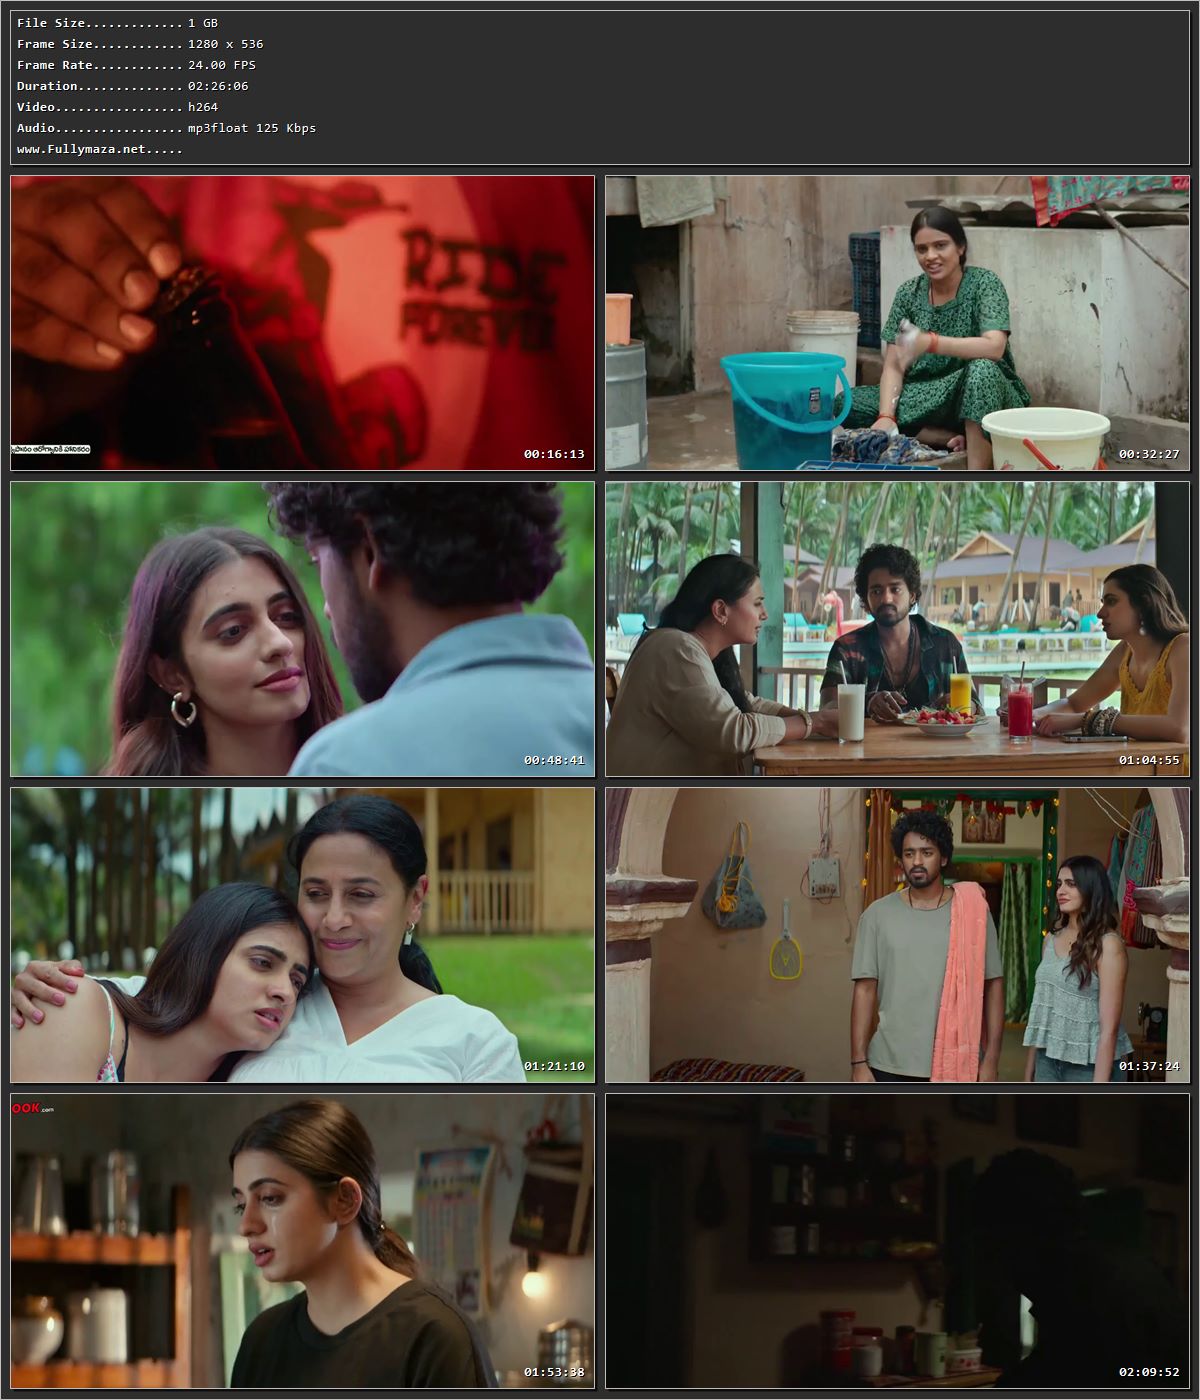1200x1400 pixels.
Task: Select the 'mp3float 125 Kbps' audio value
Action: 252,128
